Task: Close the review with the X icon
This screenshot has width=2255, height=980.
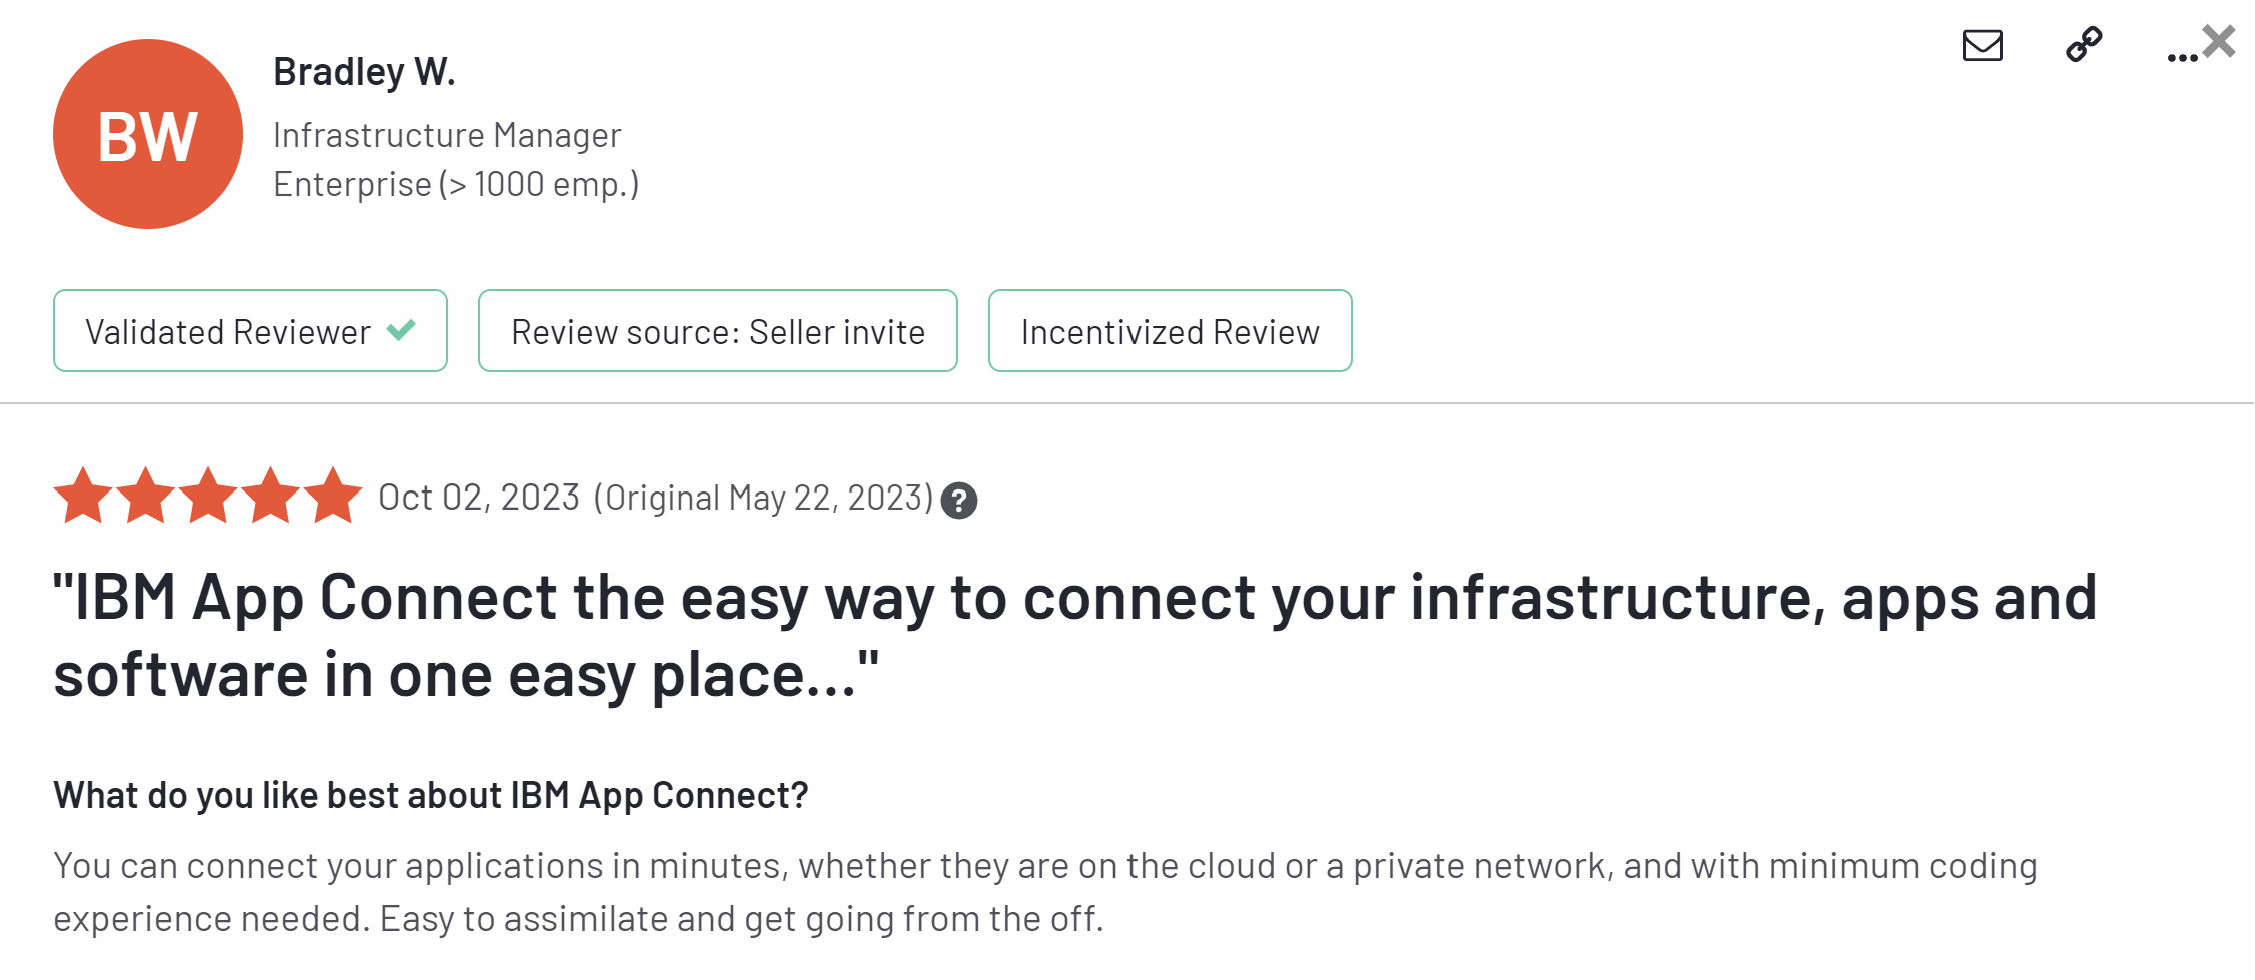Action: (2220, 41)
